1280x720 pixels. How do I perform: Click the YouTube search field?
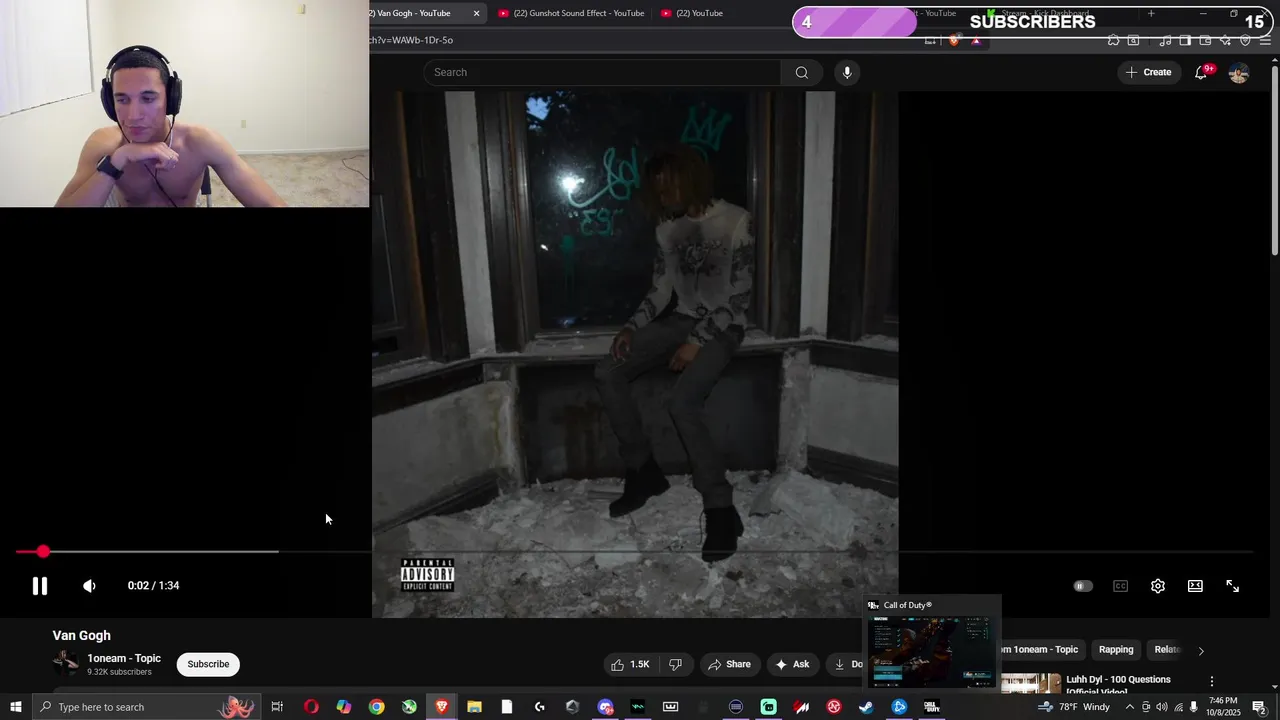point(603,72)
